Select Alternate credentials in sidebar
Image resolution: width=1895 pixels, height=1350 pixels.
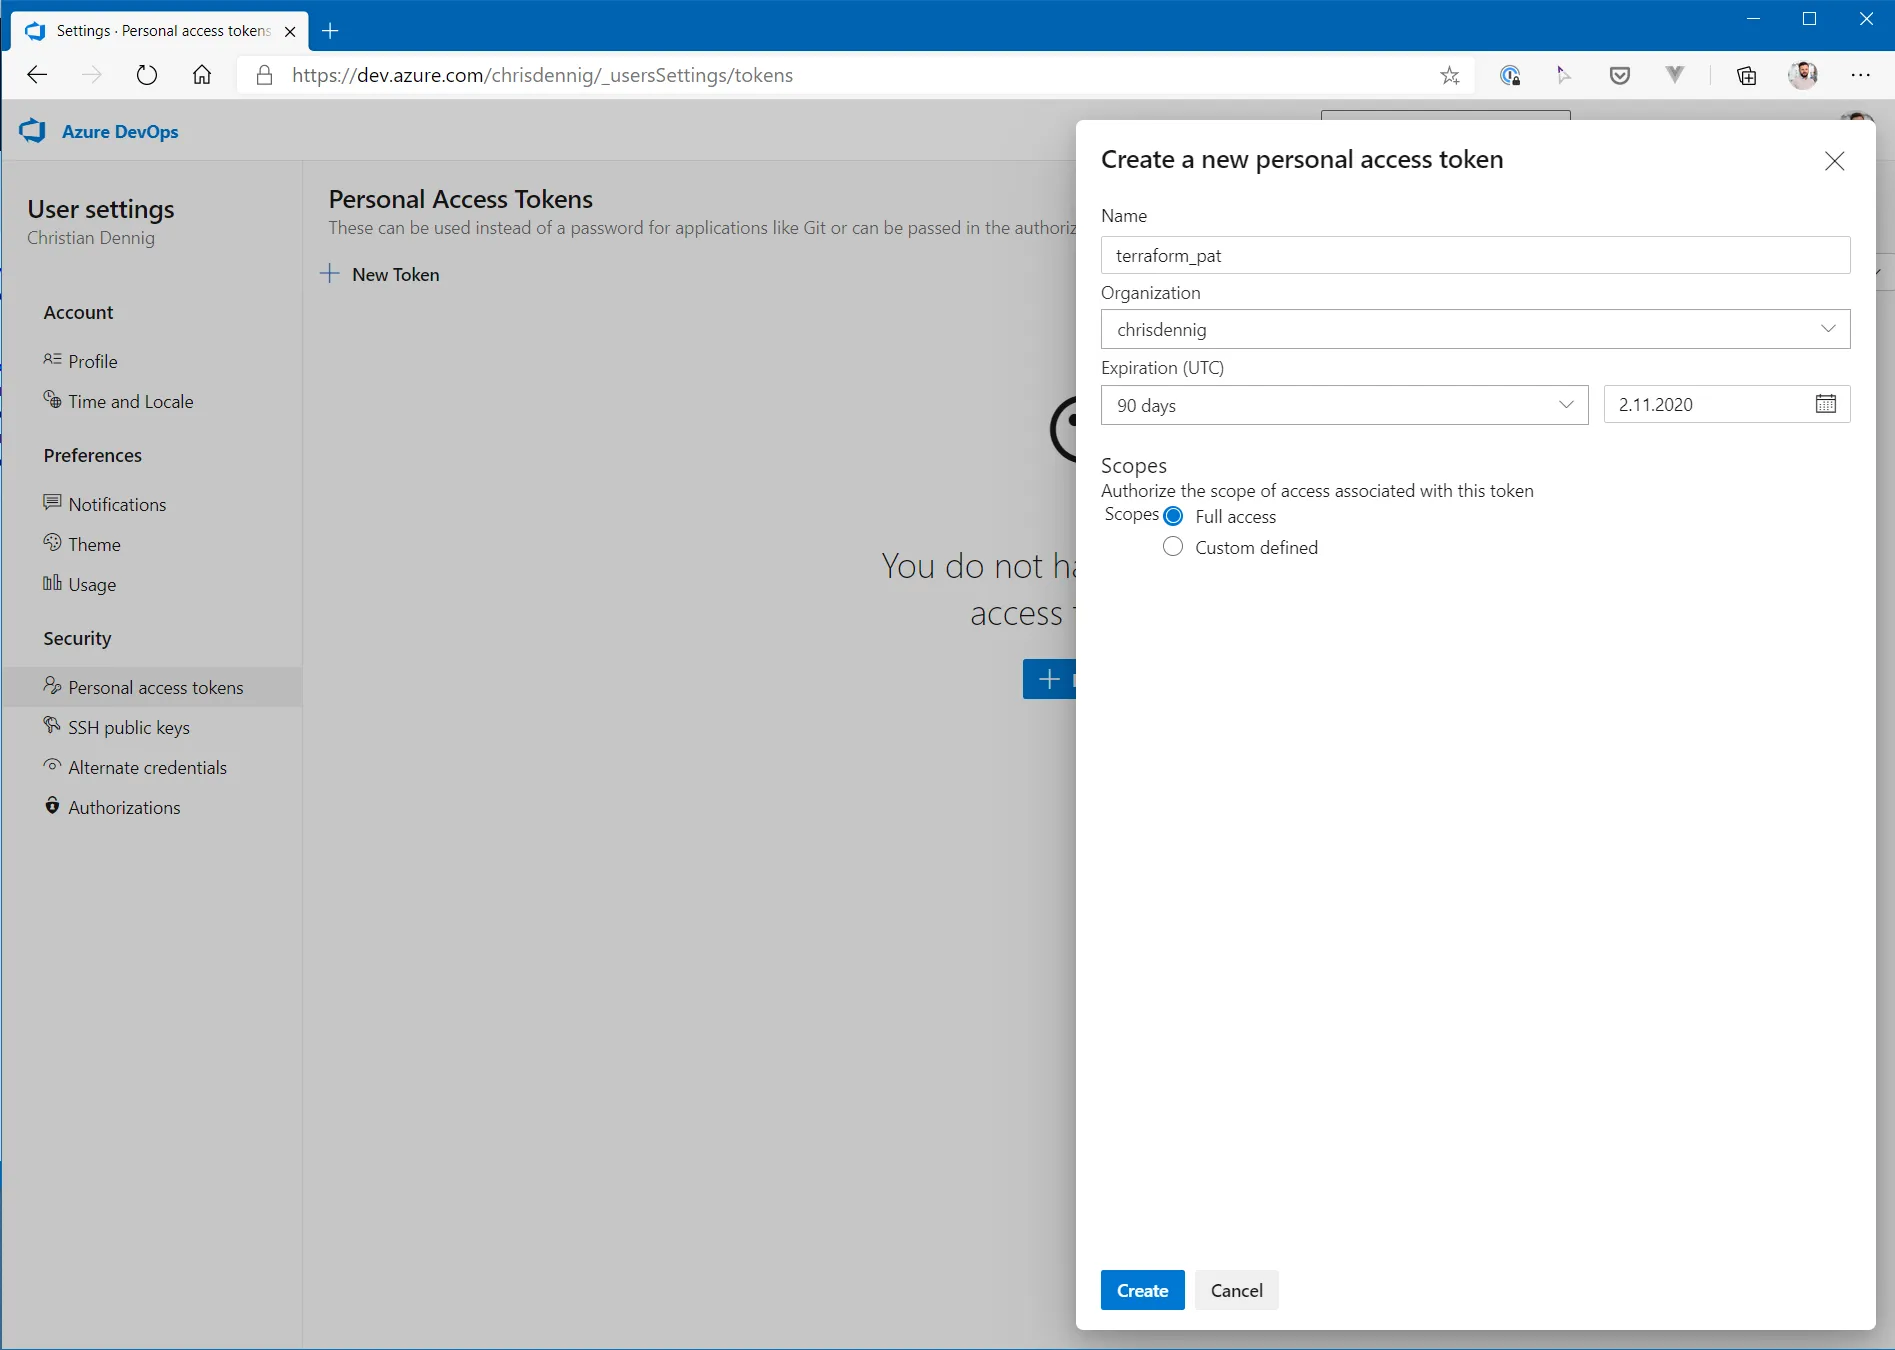coord(146,767)
